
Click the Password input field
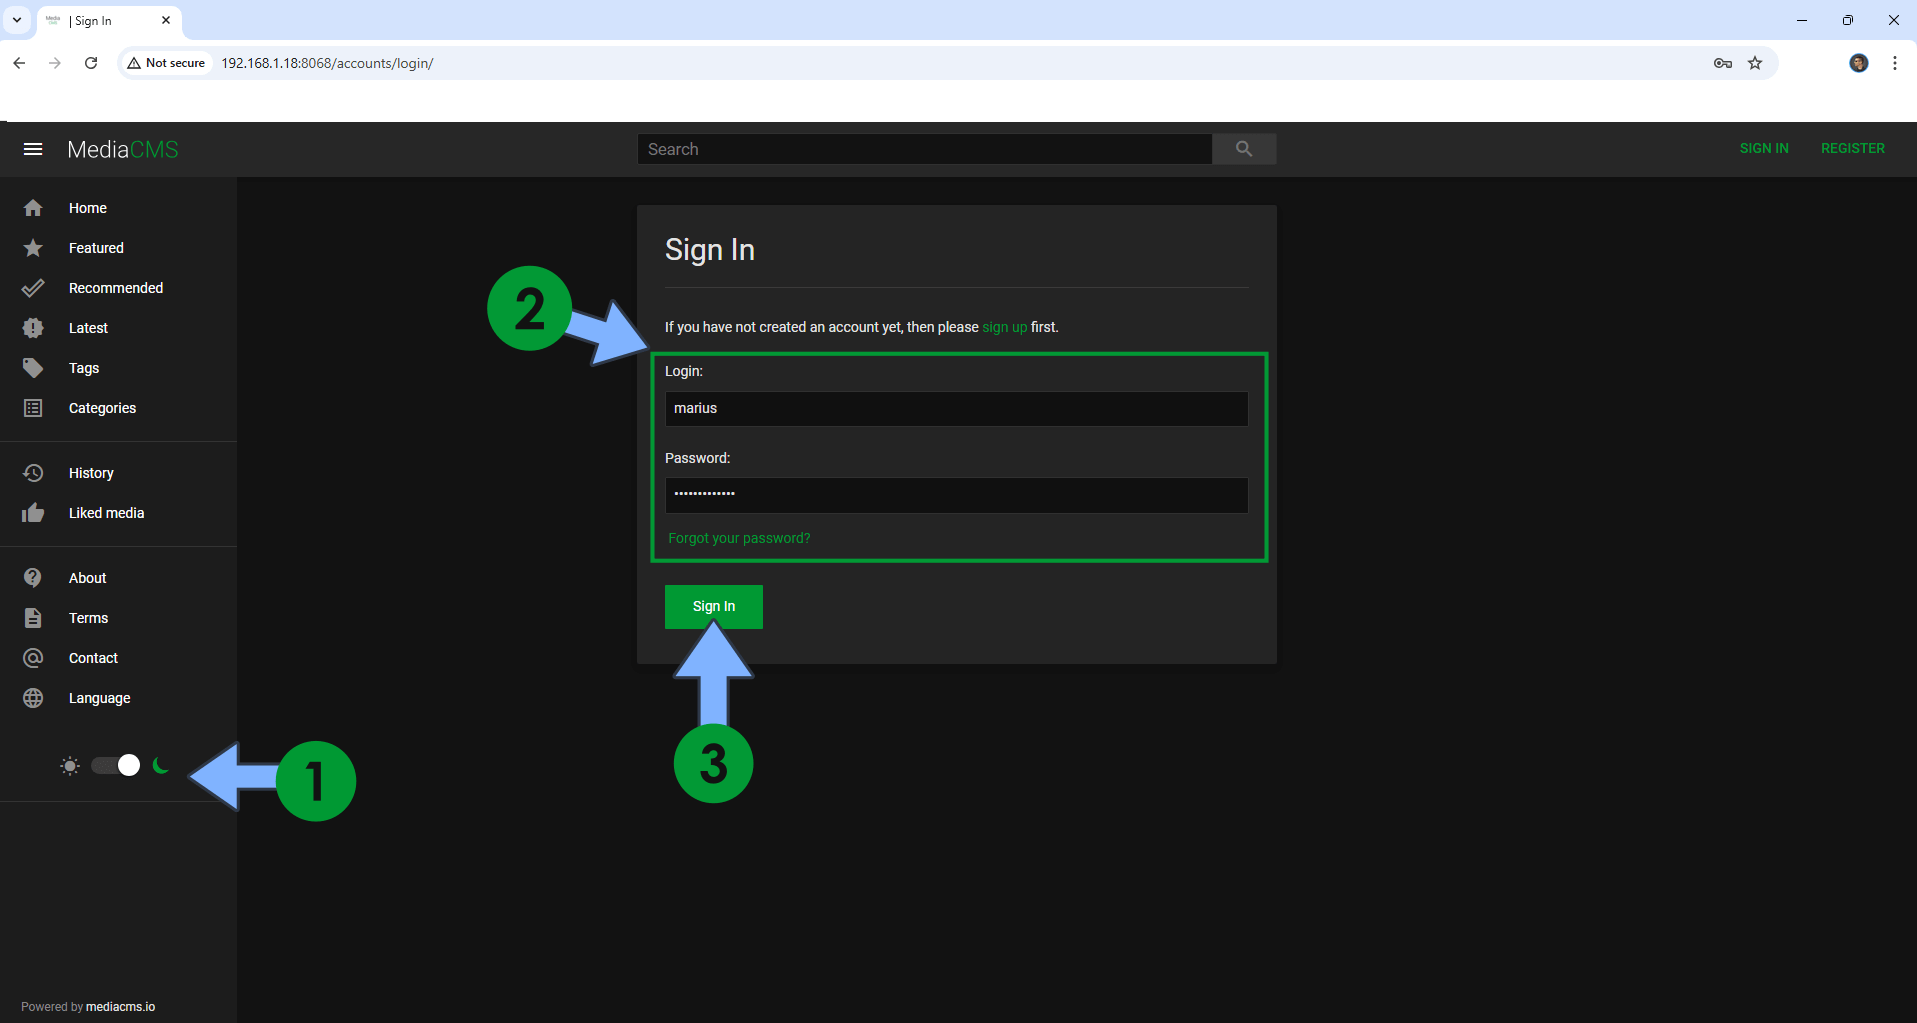coord(956,495)
